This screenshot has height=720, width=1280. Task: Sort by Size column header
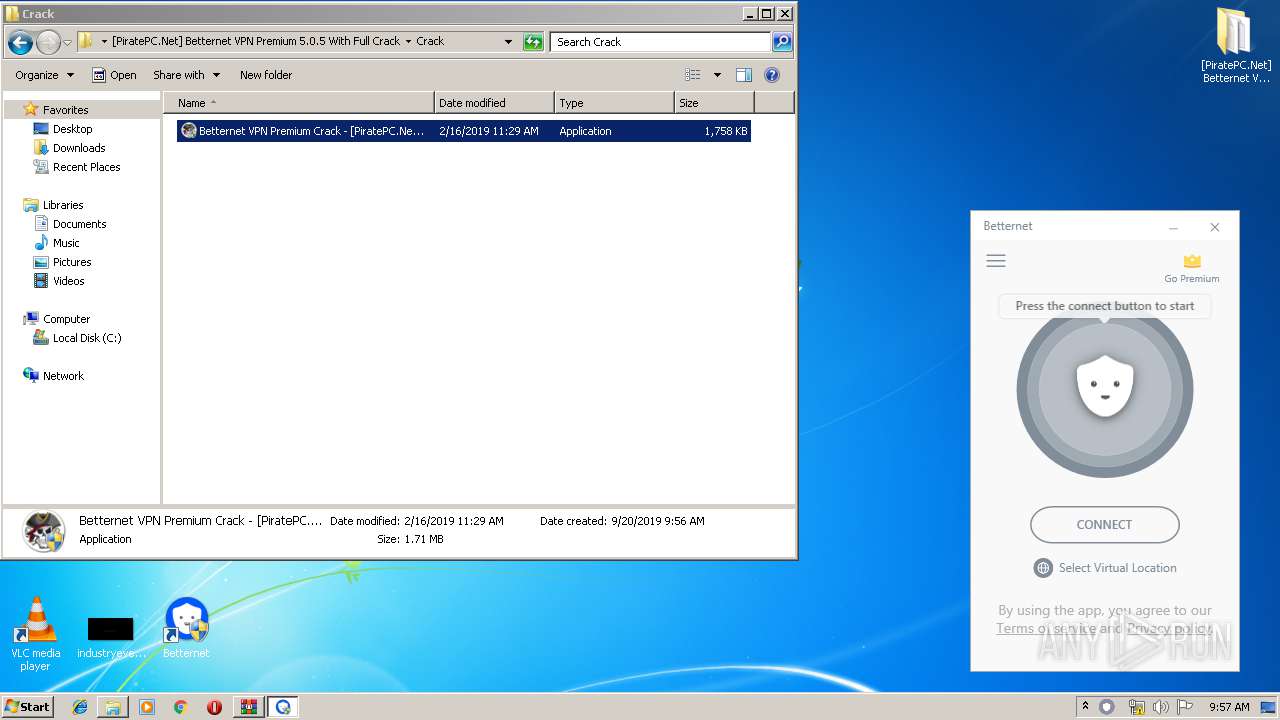click(x=714, y=103)
